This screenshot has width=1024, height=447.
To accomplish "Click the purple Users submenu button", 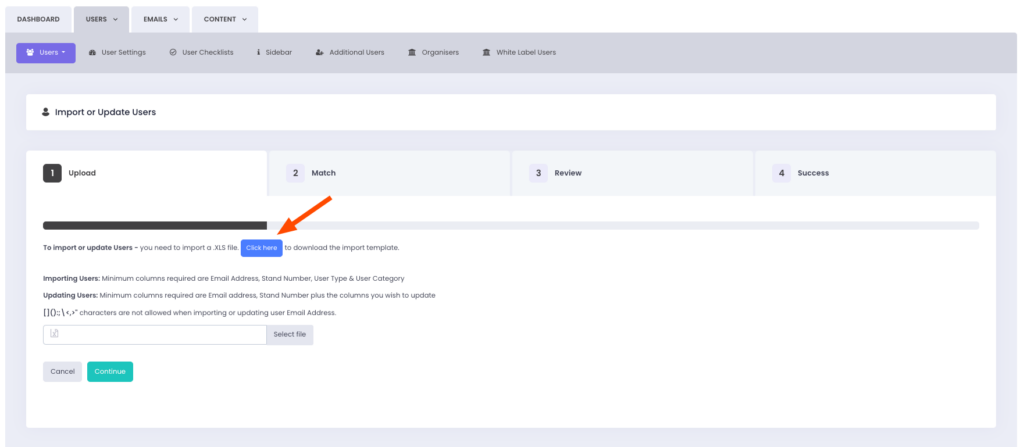I will click(46, 53).
